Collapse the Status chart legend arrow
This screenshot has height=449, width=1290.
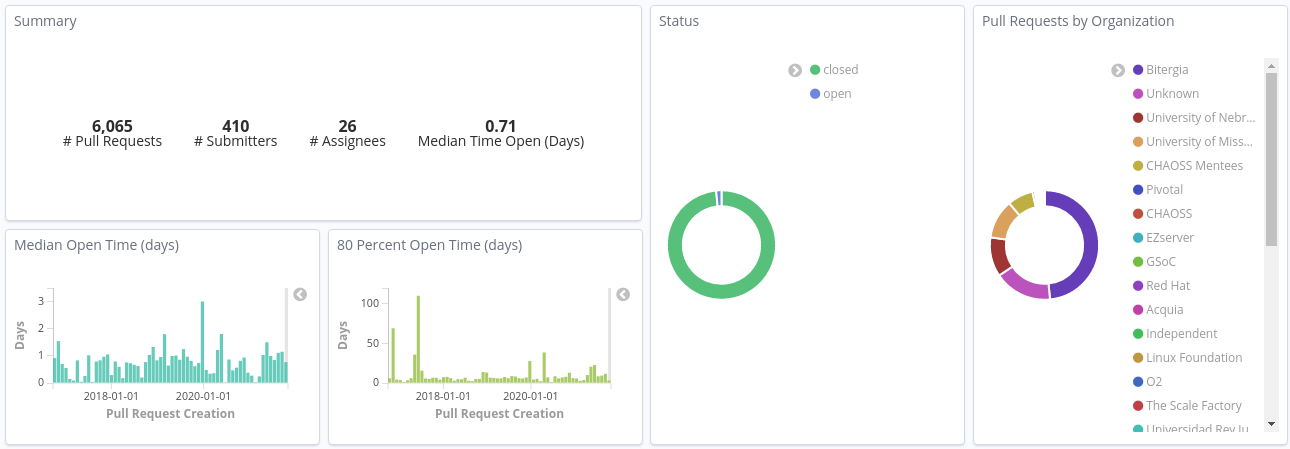click(x=795, y=70)
